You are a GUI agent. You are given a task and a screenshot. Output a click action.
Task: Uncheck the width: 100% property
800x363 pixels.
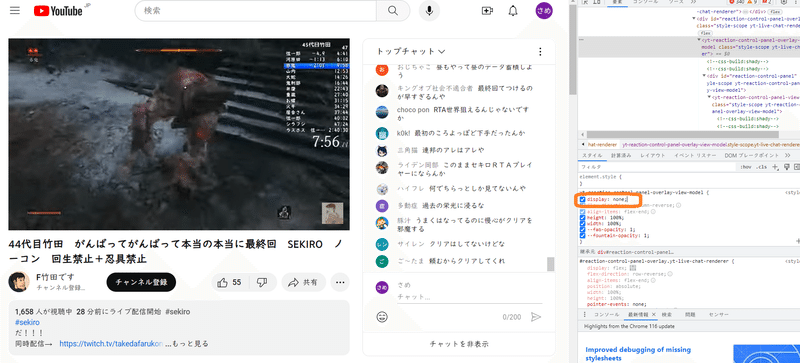click(583, 224)
